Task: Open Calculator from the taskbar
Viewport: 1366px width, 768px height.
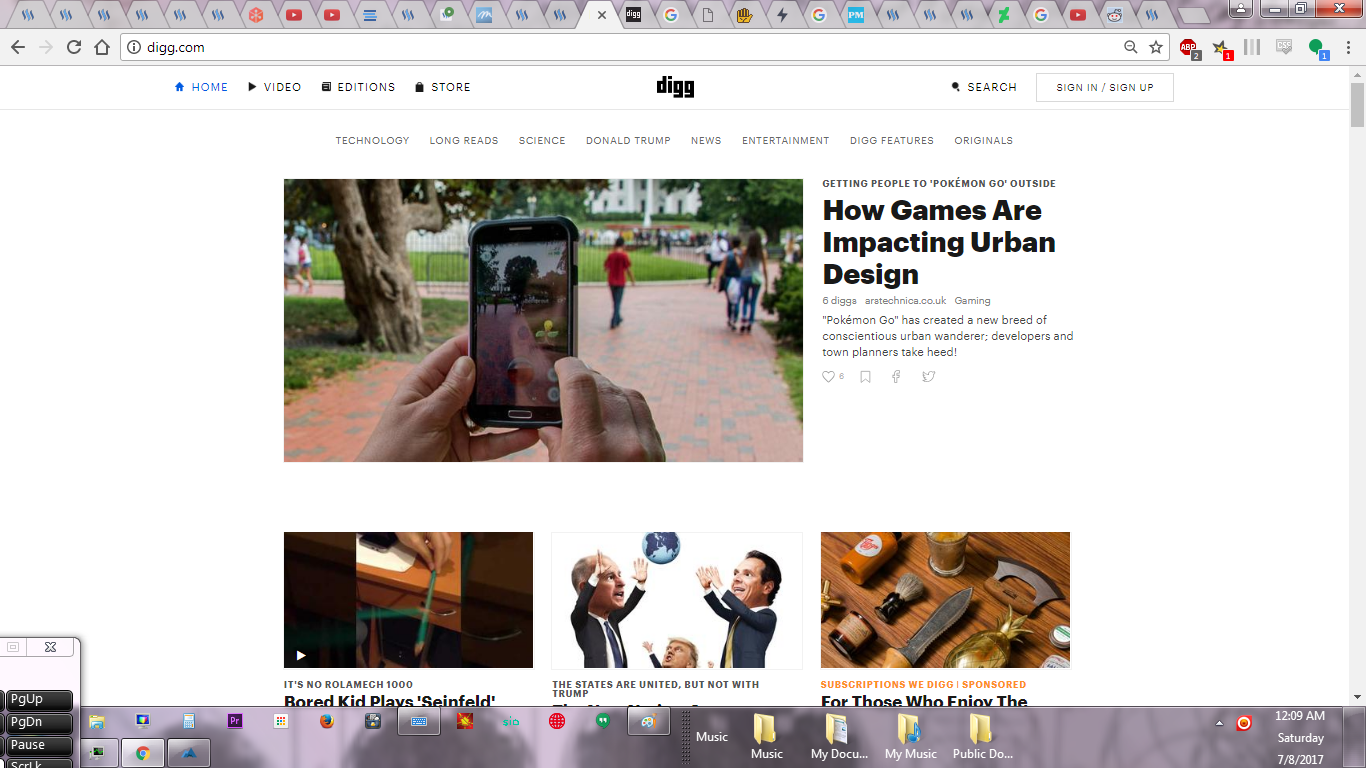Action: [189, 721]
